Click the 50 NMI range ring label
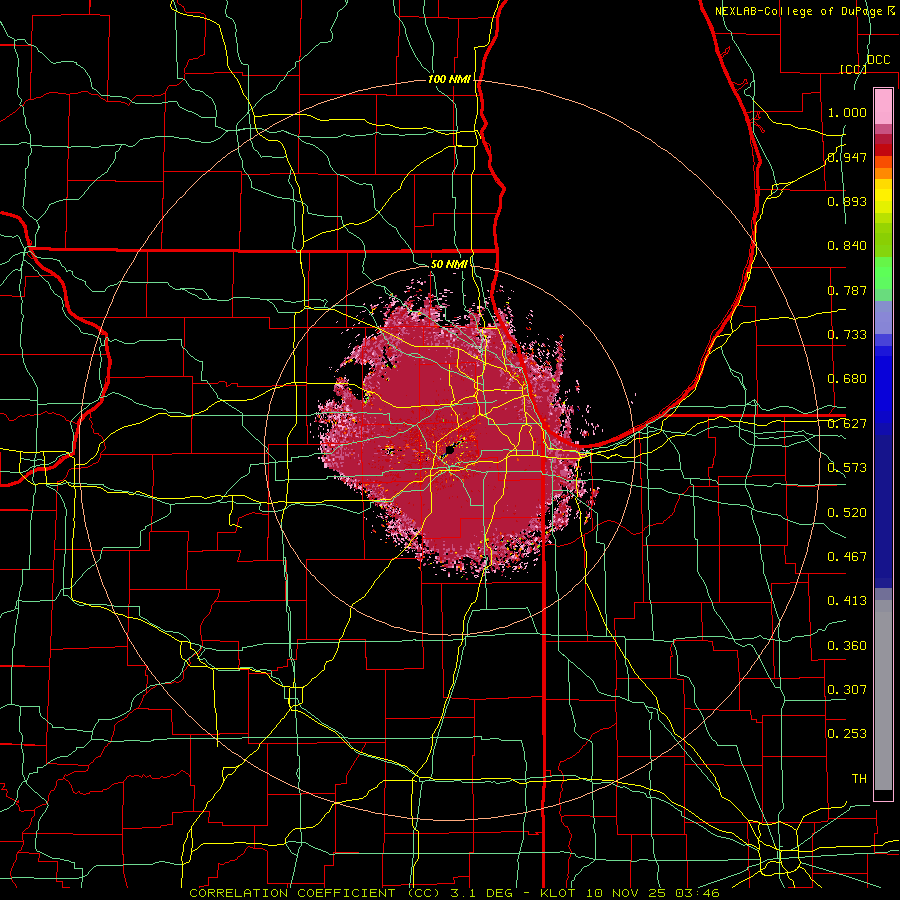900x900 pixels. (449, 264)
